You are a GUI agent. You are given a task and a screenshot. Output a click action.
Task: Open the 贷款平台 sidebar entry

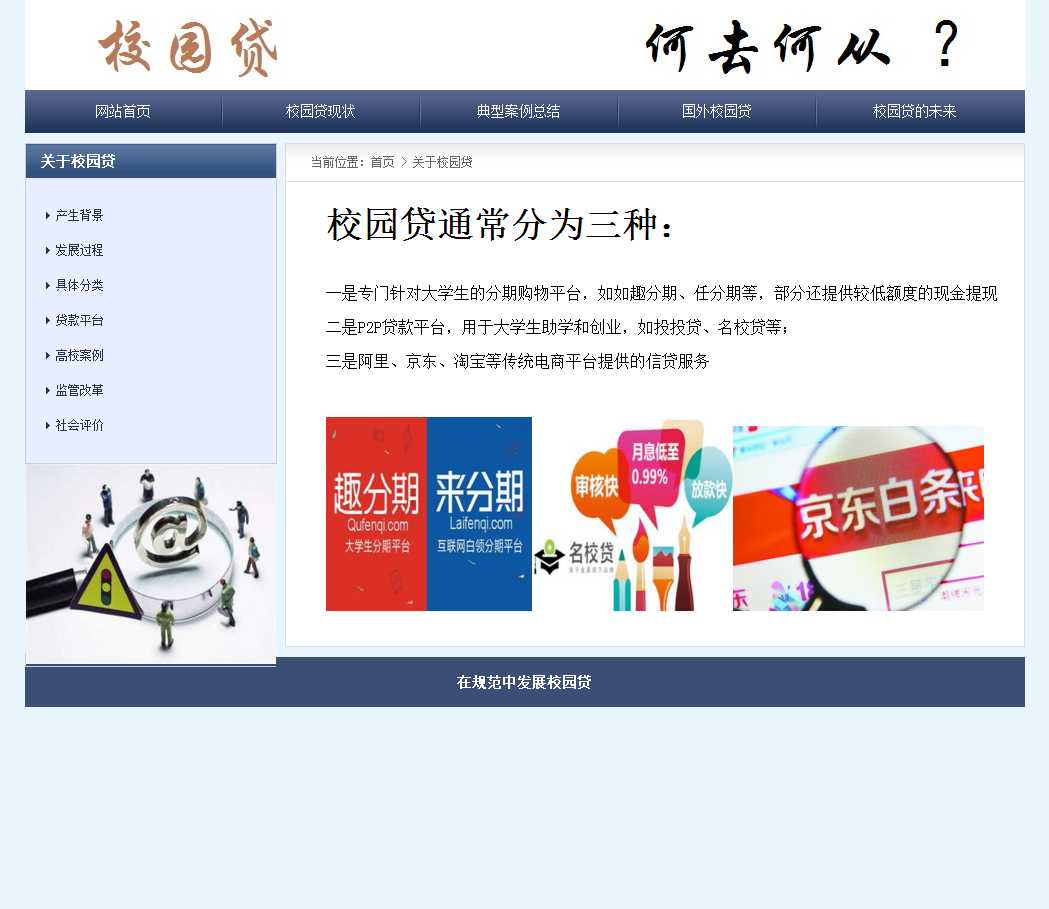pyautogui.click(x=79, y=320)
